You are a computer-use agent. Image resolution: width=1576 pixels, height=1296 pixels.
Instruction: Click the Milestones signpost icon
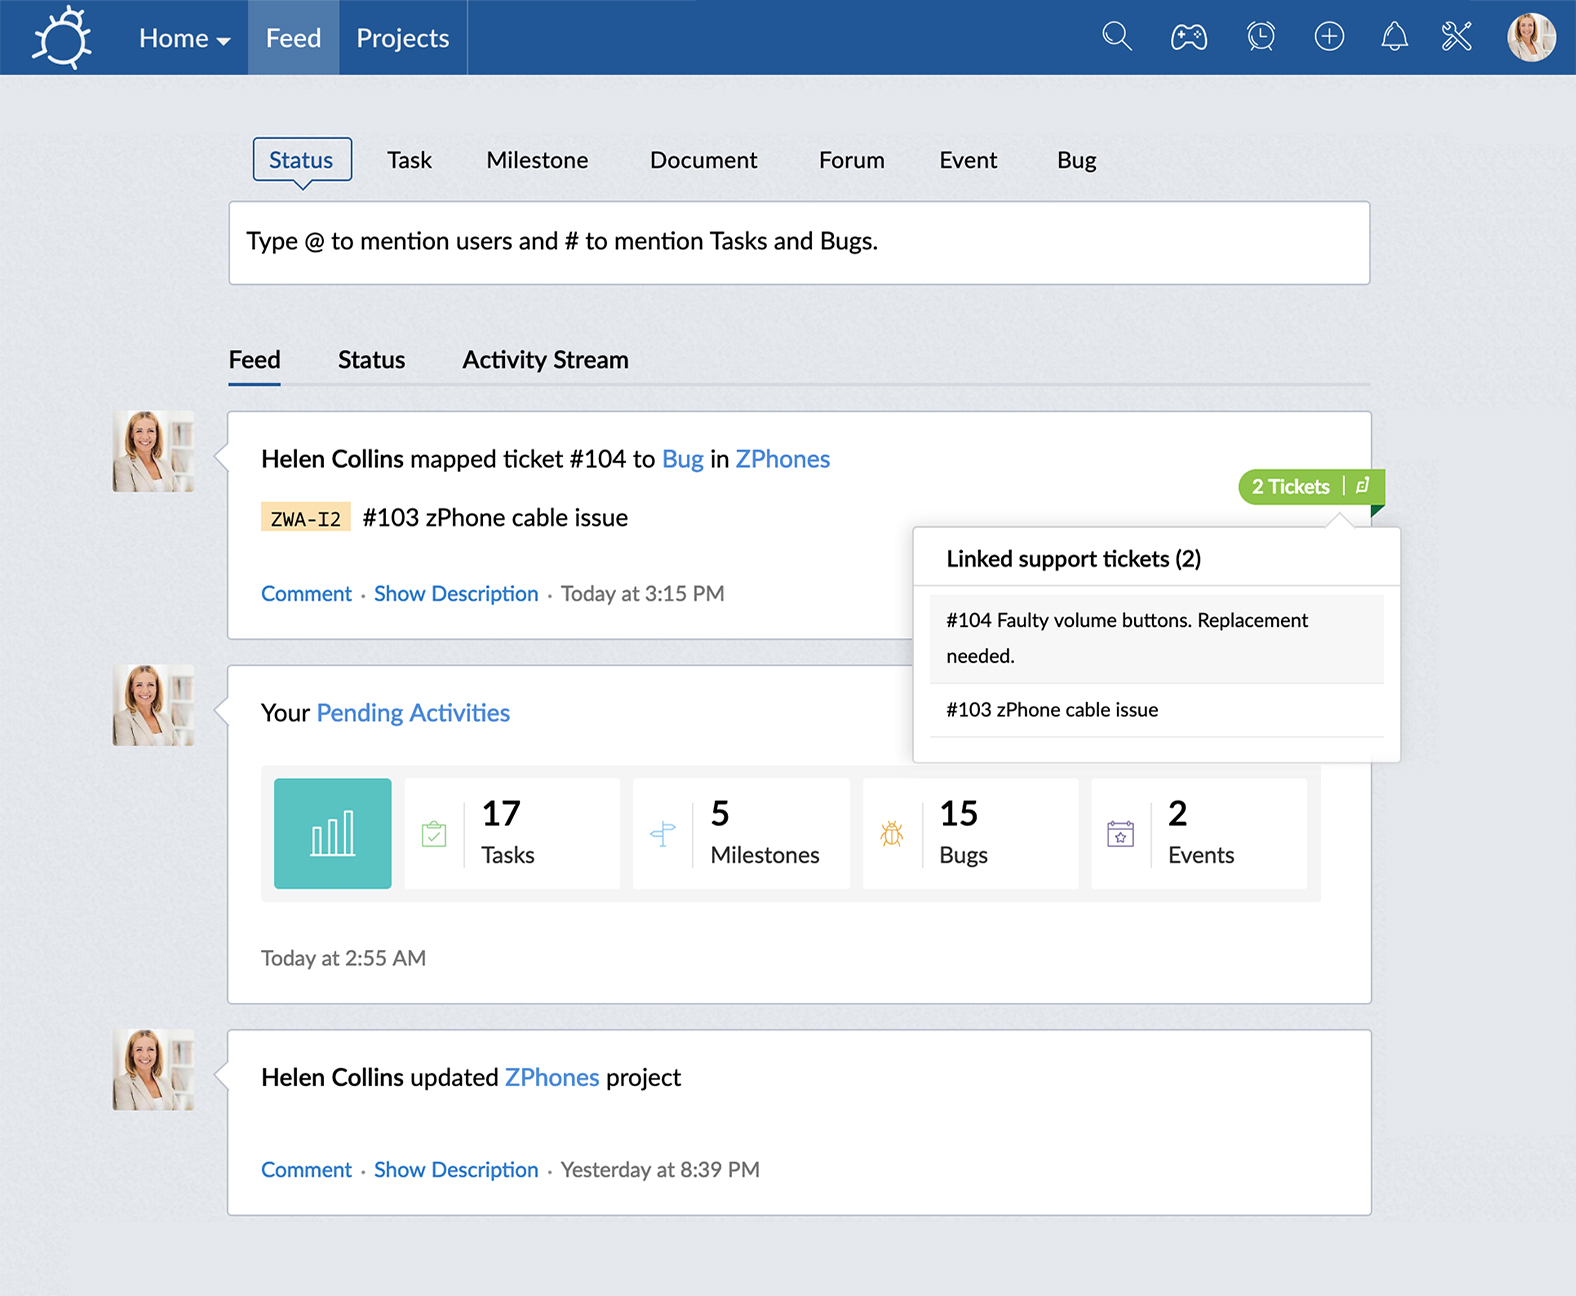pyautogui.click(x=663, y=833)
